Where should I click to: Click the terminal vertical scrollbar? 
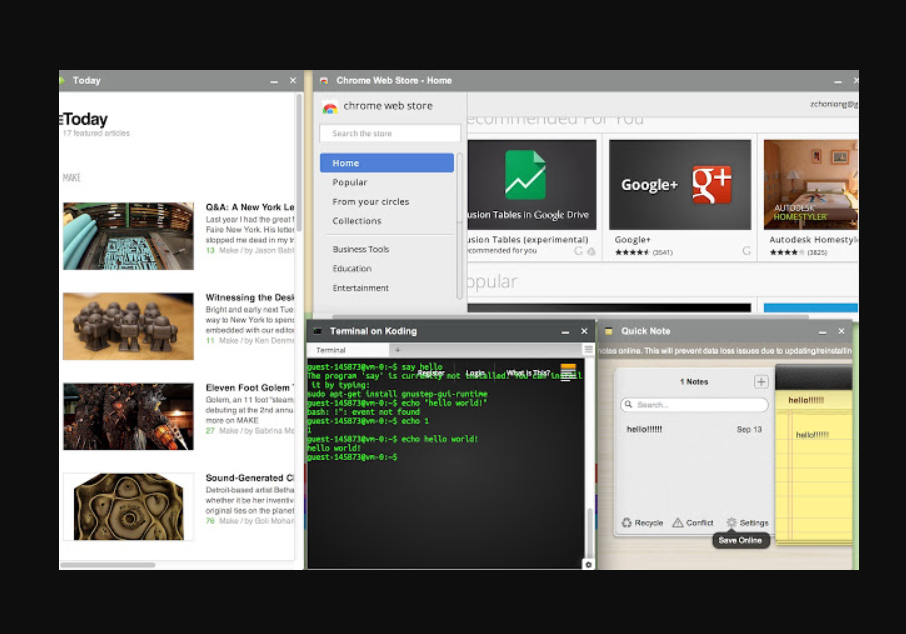[x=589, y=533]
